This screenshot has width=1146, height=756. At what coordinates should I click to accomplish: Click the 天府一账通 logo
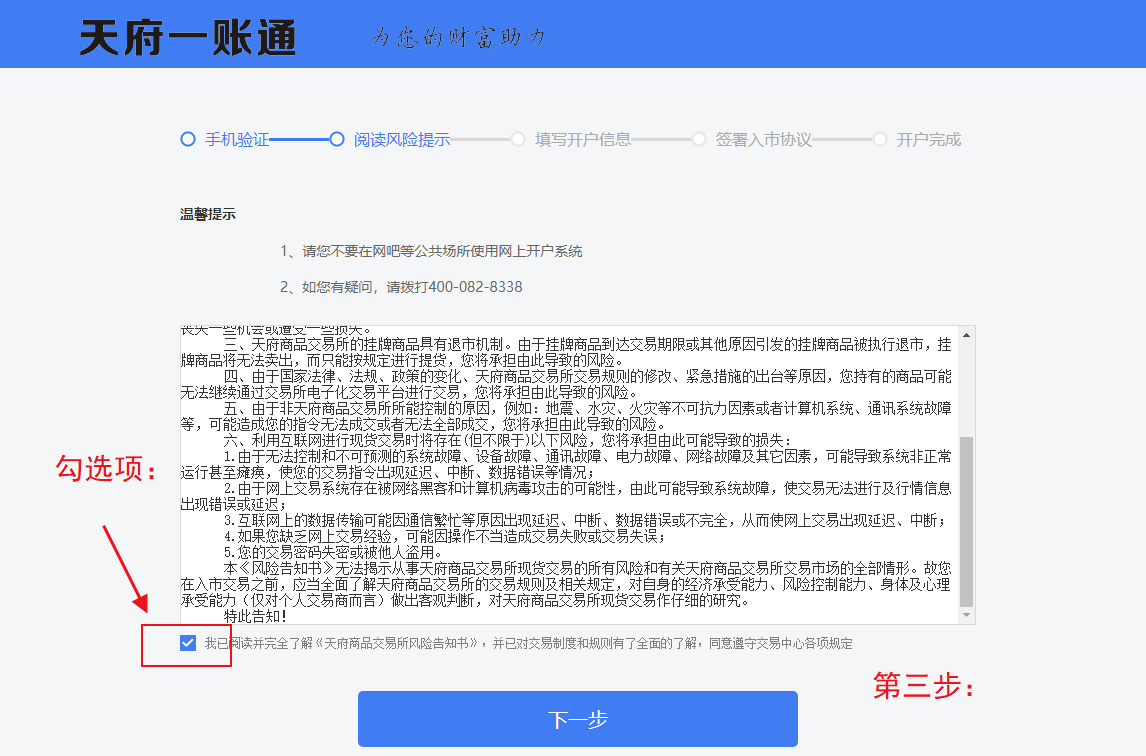click(188, 38)
